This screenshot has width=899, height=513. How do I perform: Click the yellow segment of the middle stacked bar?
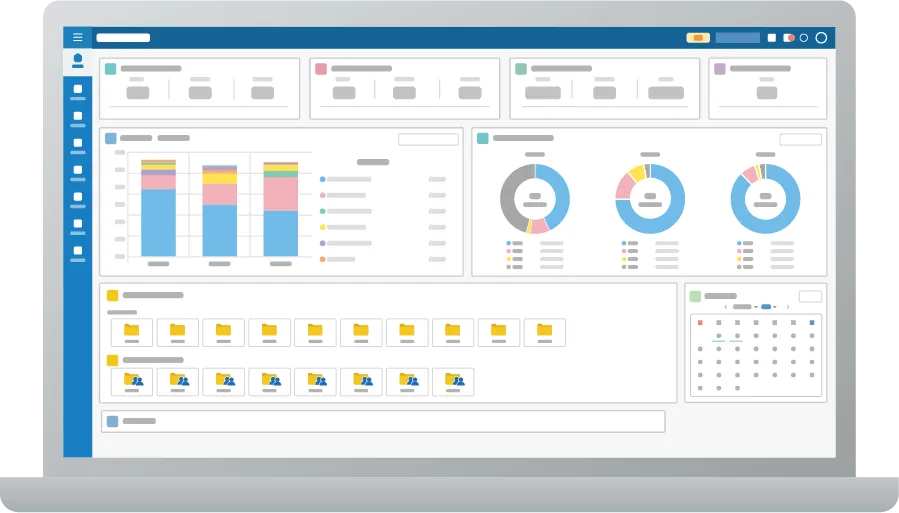coord(220,178)
